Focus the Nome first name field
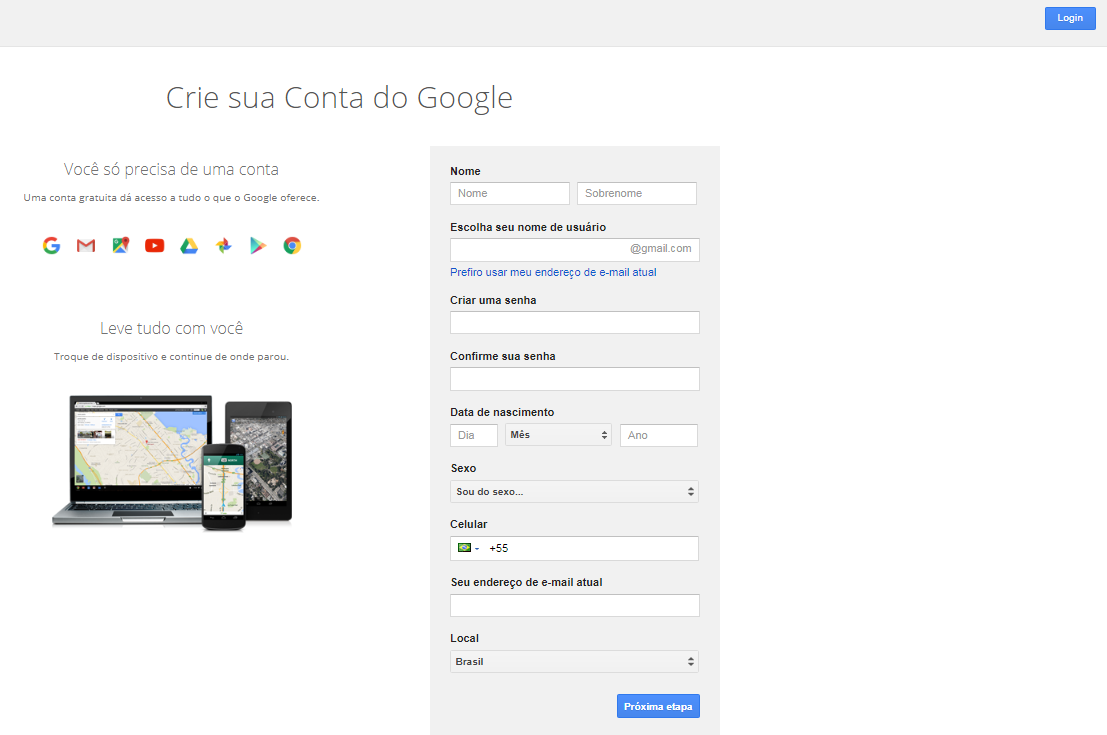 (x=510, y=193)
